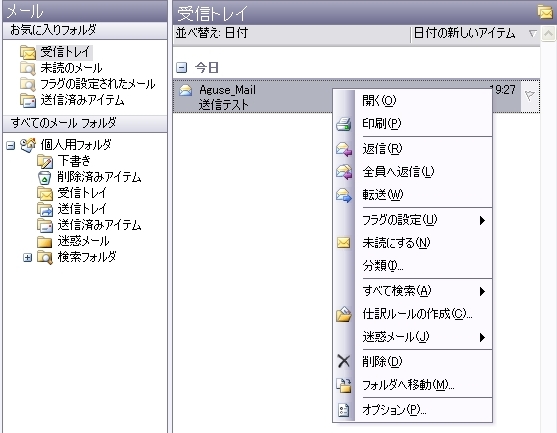Click the すべてのメール フォルダ section header

tap(85, 123)
